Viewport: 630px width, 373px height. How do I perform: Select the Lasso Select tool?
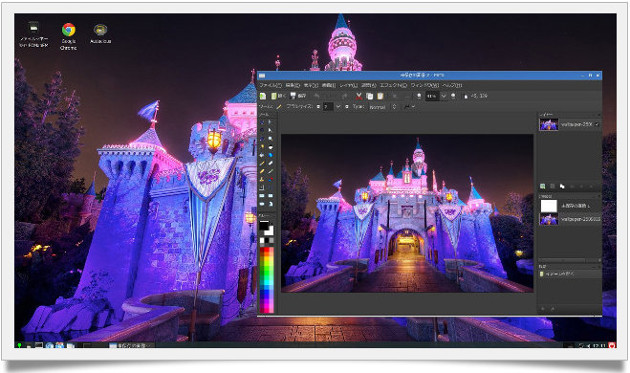[x=262, y=130]
